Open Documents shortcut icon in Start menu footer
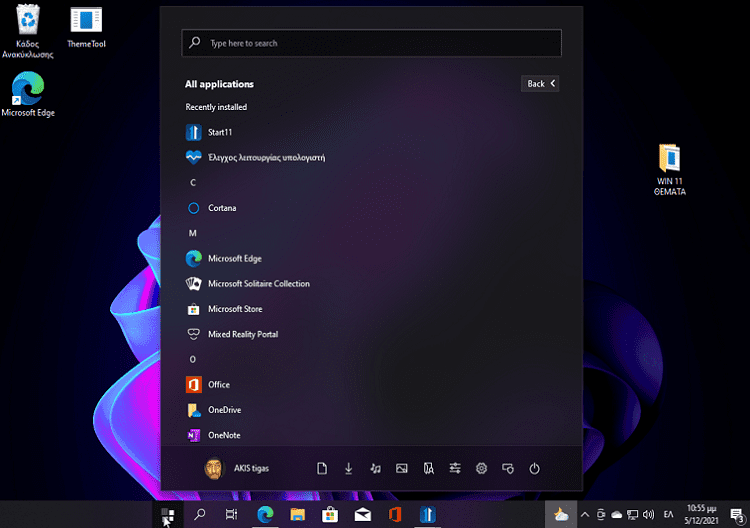The image size is (750, 528). tap(322, 469)
